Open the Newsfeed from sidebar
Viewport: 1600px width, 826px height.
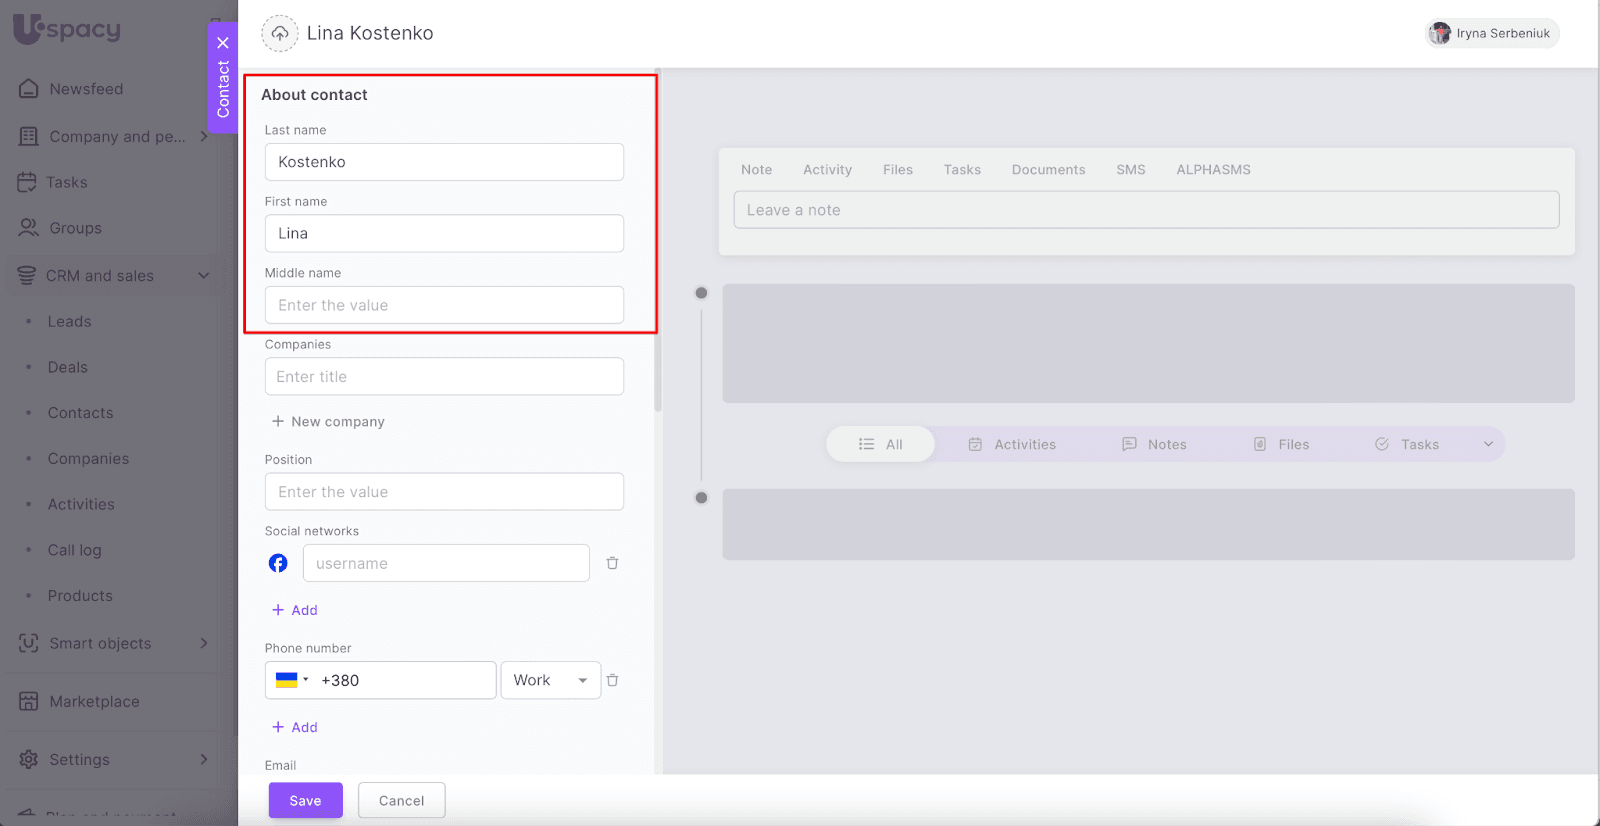[x=86, y=89]
